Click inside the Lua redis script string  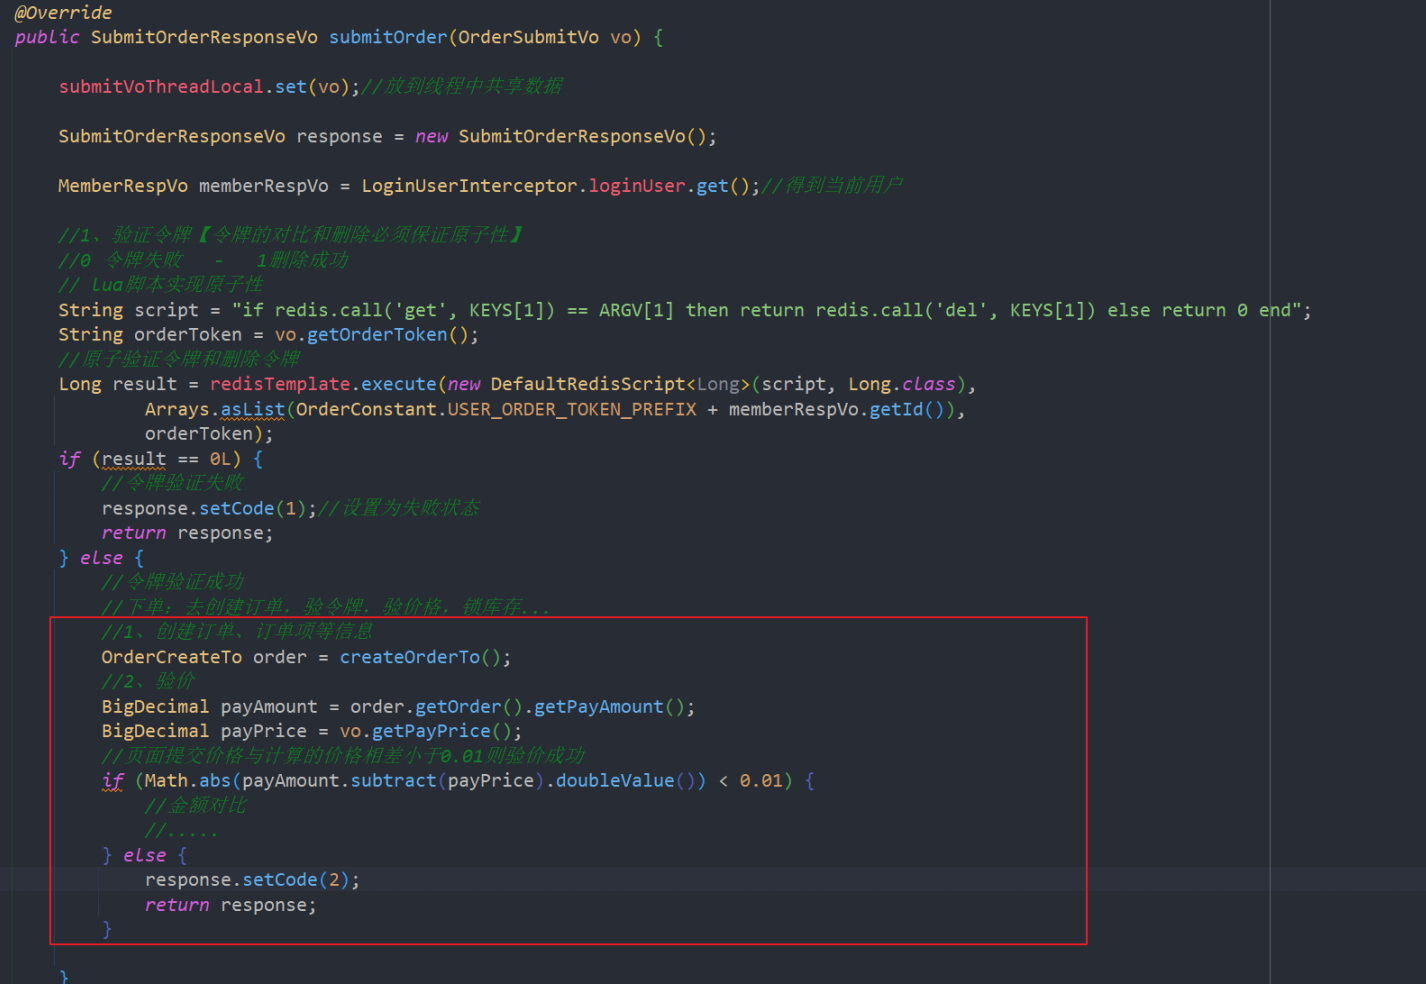click(x=765, y=310)
